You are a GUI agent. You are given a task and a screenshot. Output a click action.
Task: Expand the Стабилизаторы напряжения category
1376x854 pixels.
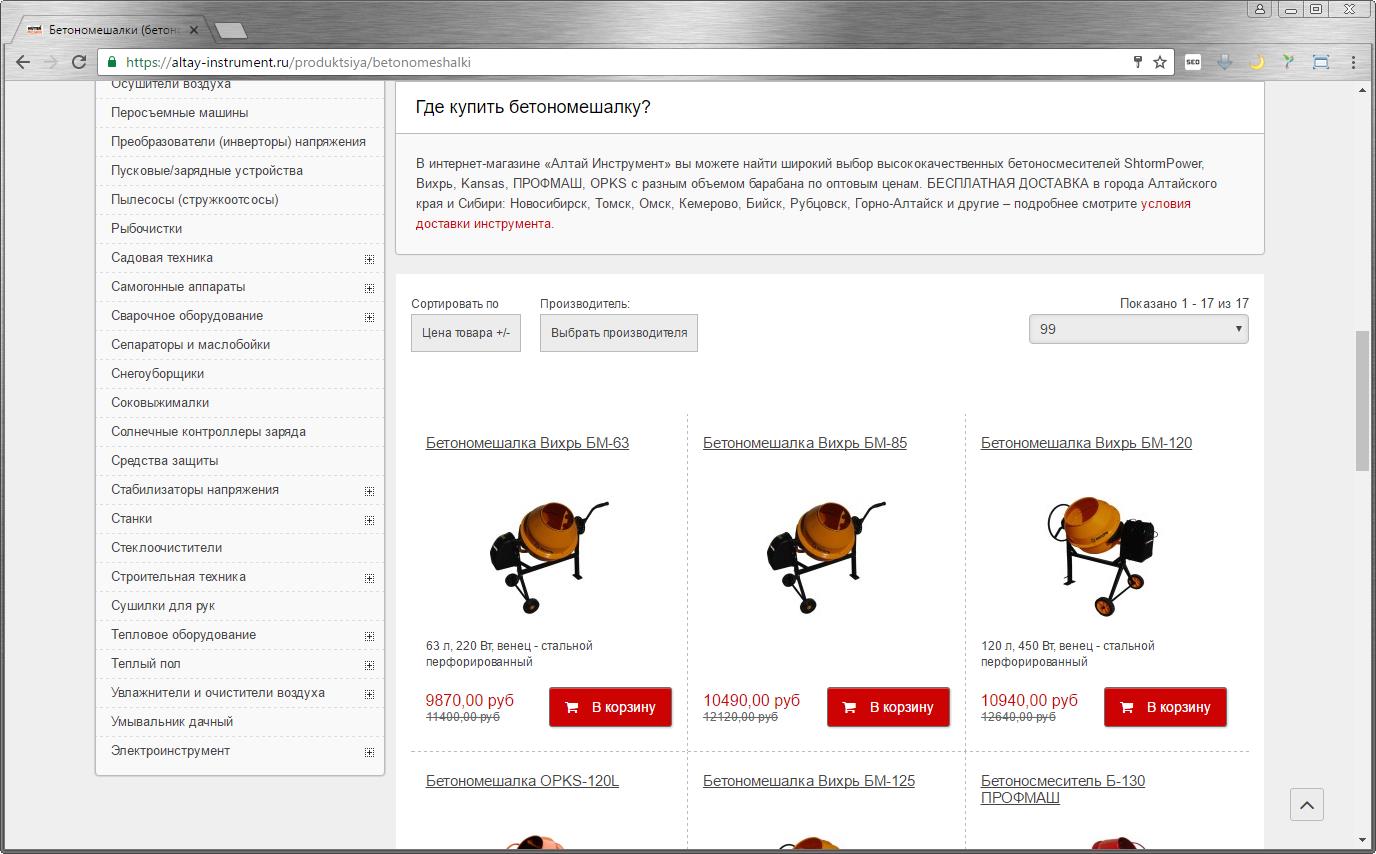pyautogui.click(x=369, y=491)
